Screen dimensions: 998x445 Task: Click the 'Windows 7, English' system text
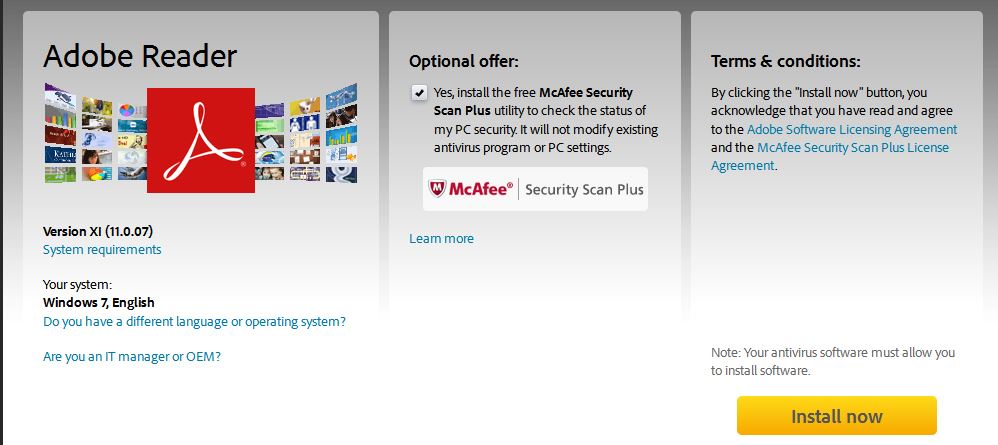pyautogui.click(x=99, y=302)
